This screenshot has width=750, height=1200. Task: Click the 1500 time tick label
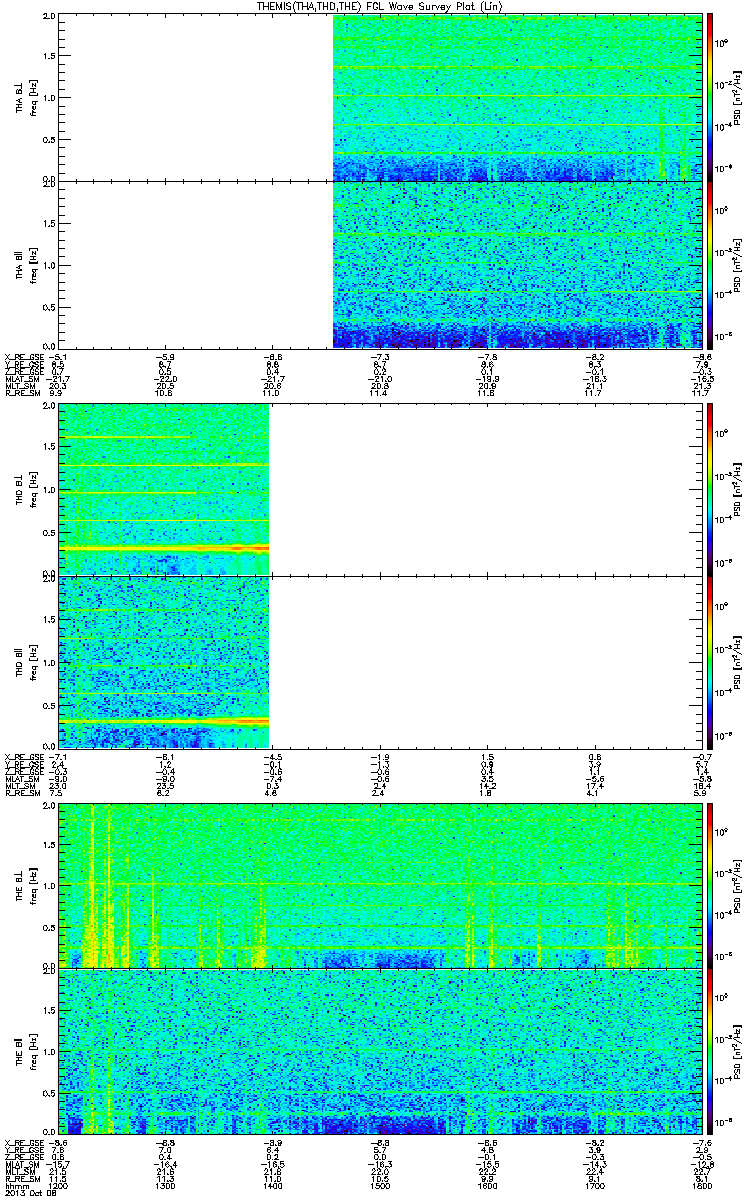380,1186
